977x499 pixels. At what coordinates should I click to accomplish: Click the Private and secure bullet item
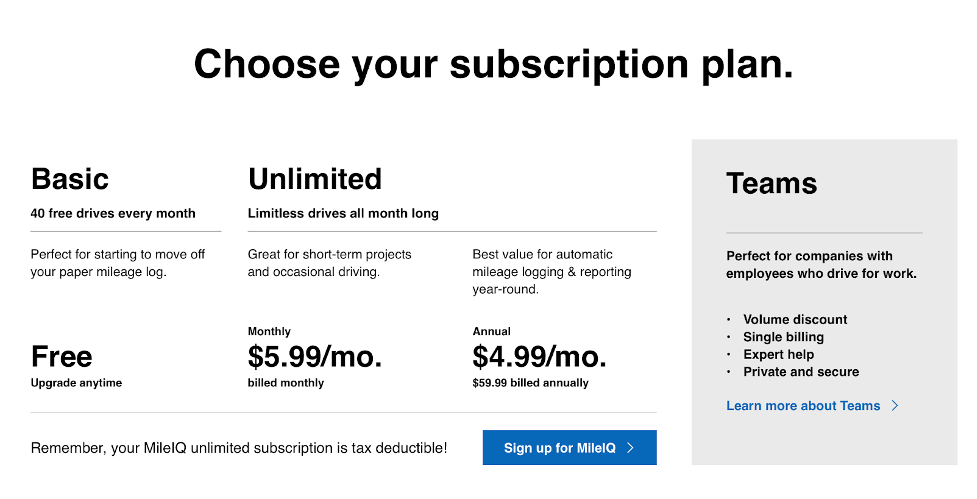click(x=801, y=372)
